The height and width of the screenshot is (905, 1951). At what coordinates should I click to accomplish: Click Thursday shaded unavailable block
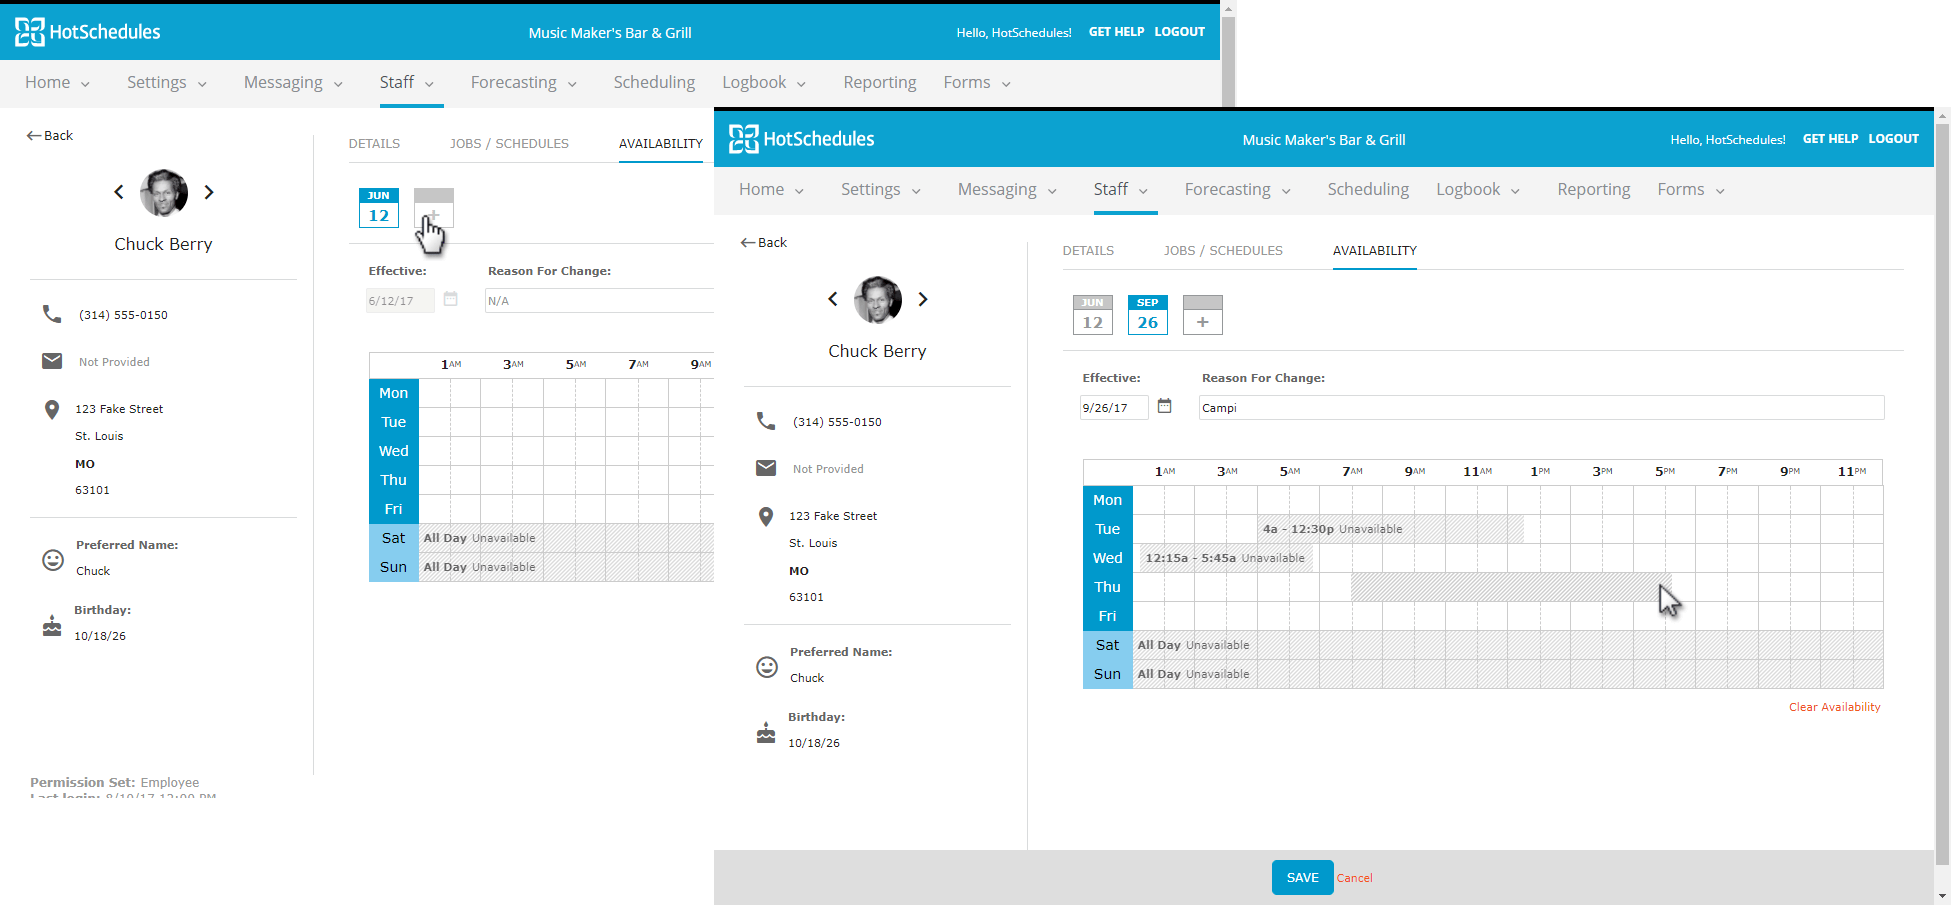[1510, 587]
